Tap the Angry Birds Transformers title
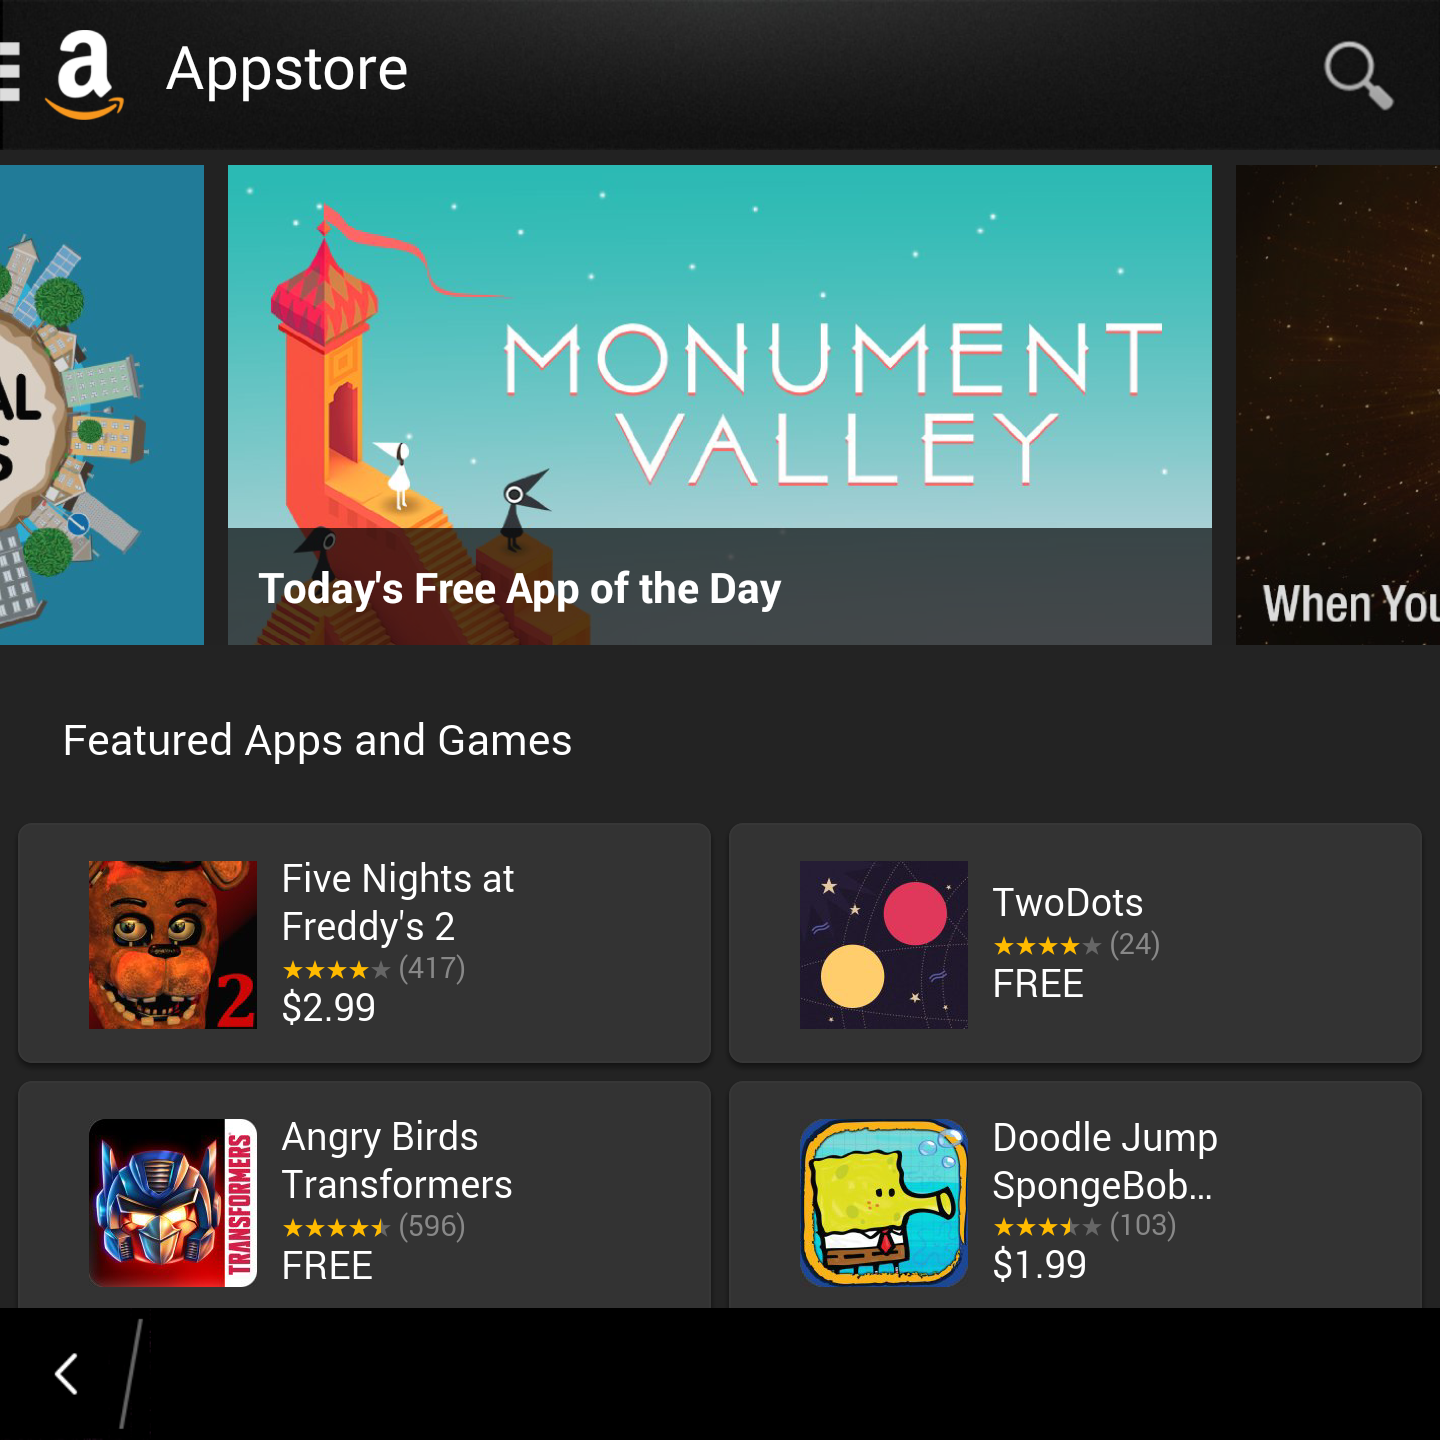Image resolution: width=1440 pixels, height=1440 pixels. click(397, 1161)
